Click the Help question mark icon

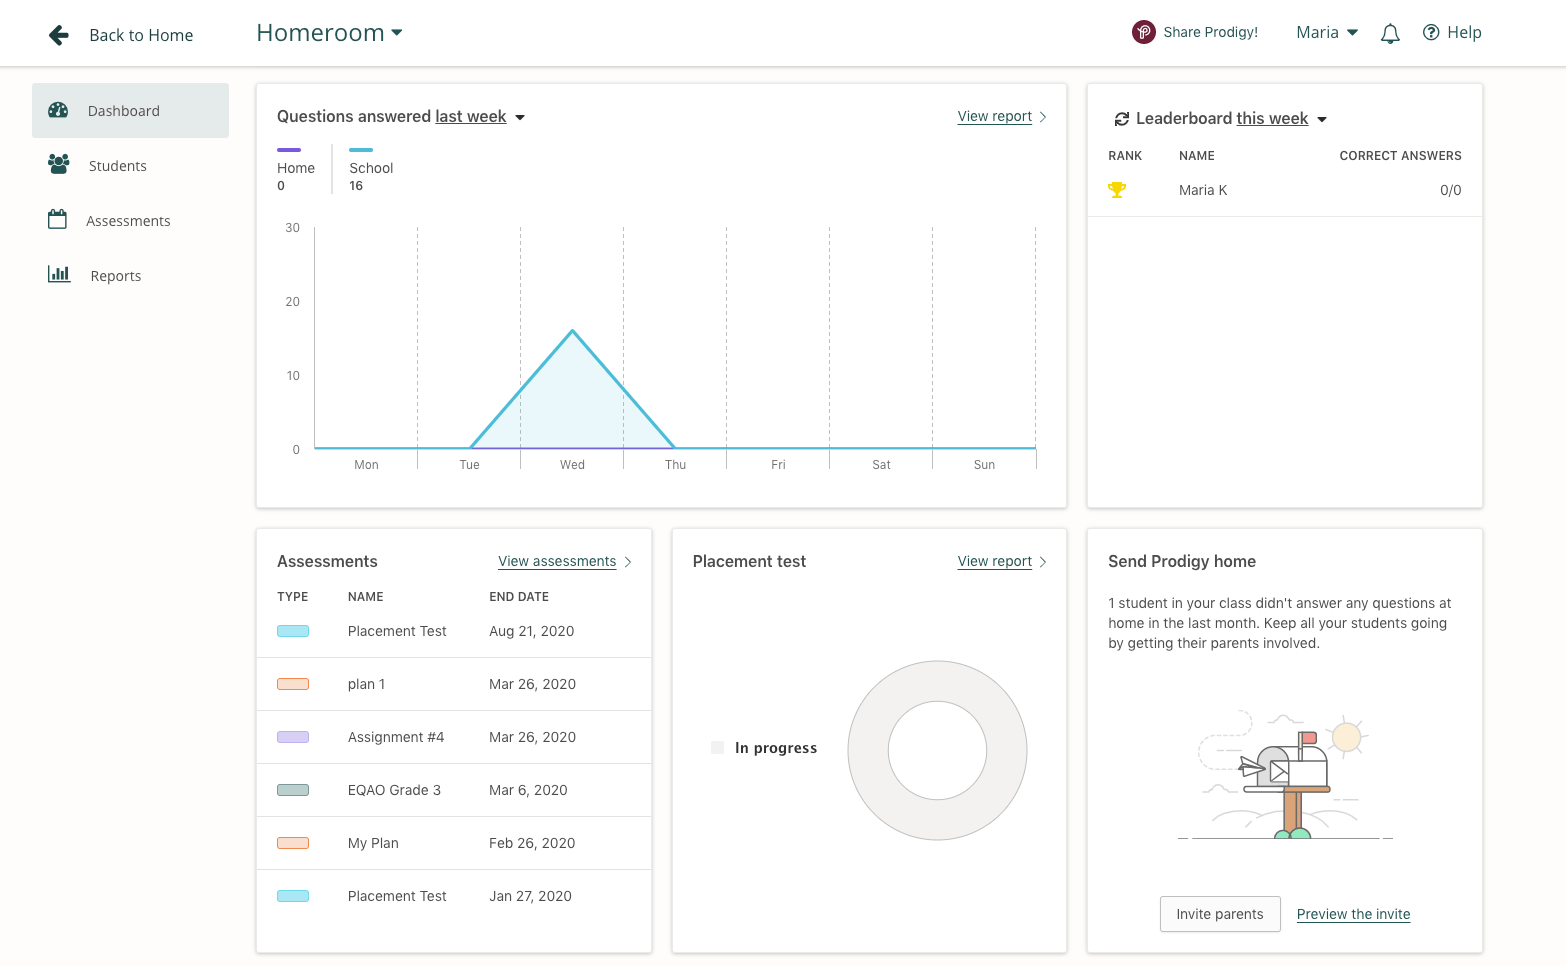click(x=1430, y=32)
